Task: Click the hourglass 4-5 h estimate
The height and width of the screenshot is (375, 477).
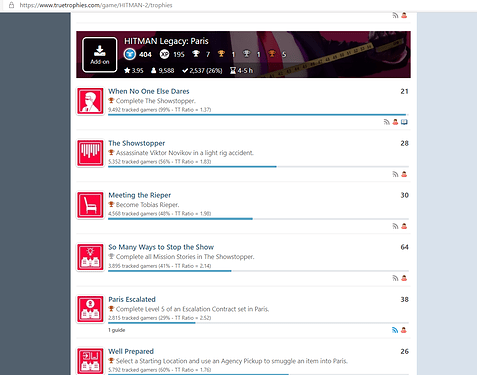Action: [241, 71]
